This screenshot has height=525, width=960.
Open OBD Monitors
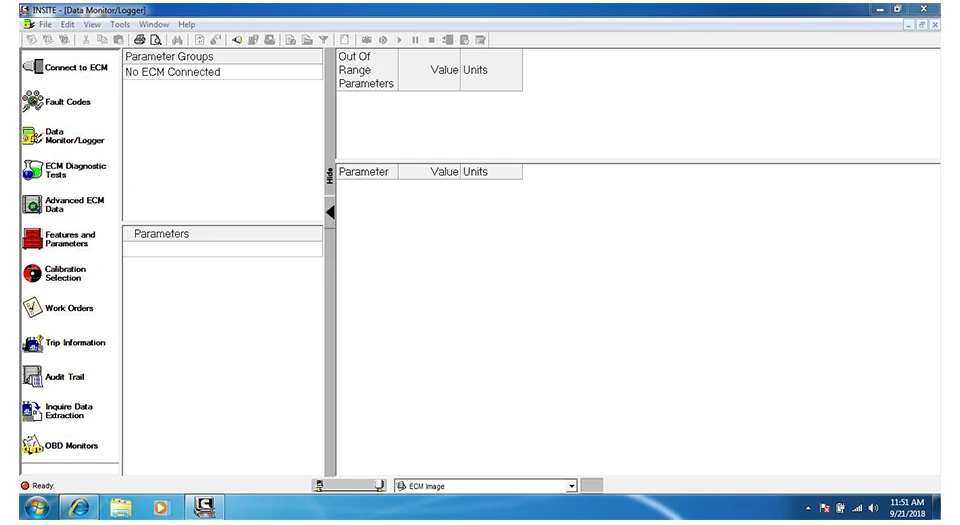click(61, 445)
